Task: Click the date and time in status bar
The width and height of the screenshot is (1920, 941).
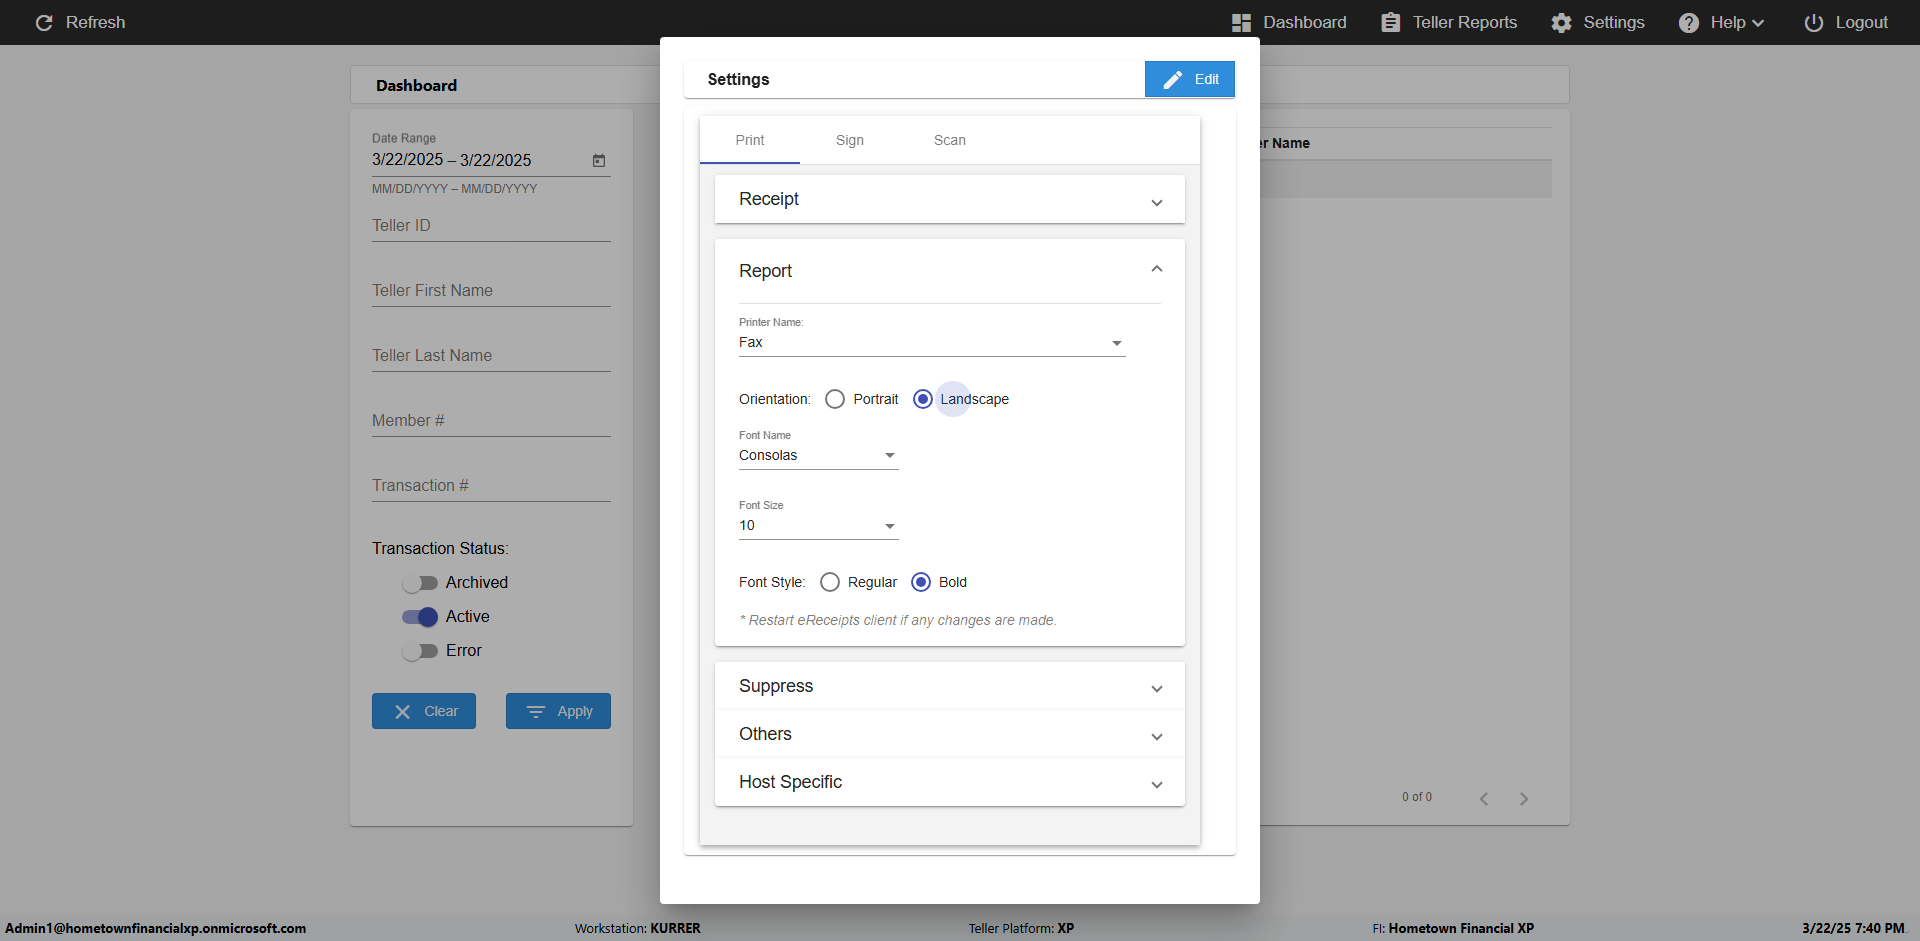Action: pyautogui.click(x=1853, y=928)
